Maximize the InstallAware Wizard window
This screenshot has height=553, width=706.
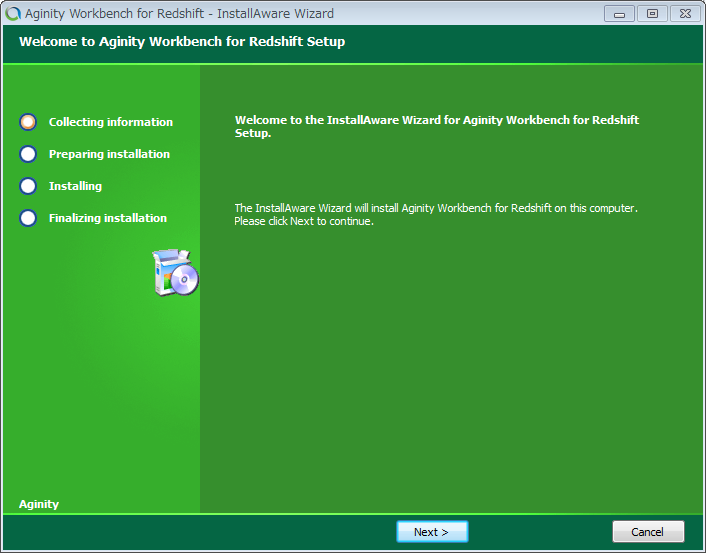click(652, 14)
